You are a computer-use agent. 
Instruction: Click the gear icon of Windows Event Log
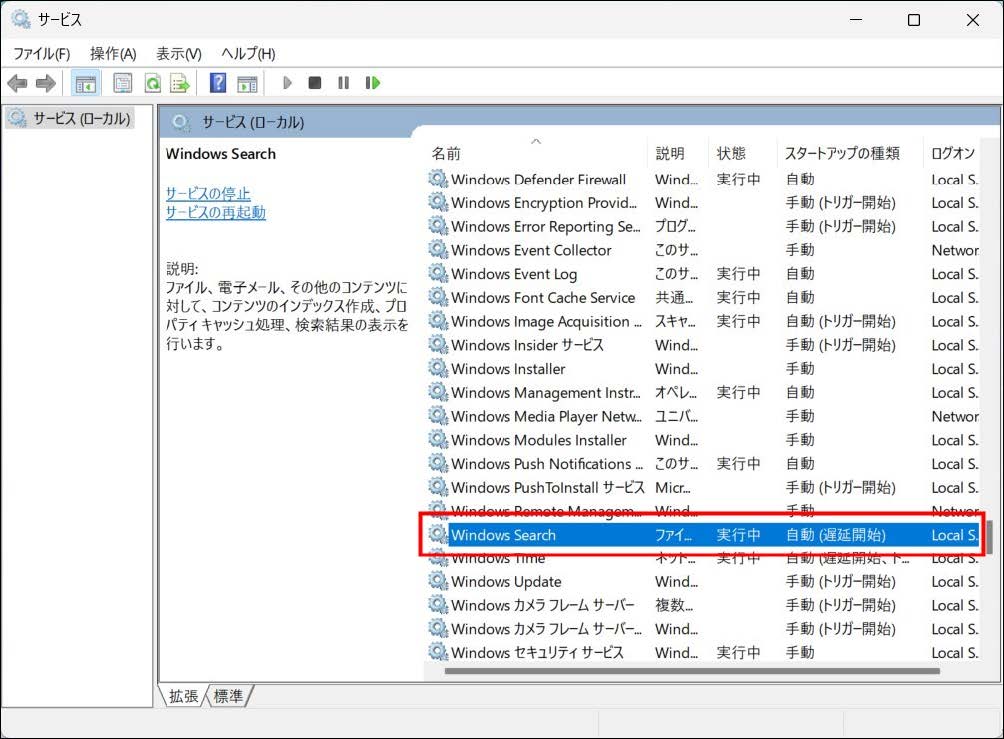(x=438, y=273)
